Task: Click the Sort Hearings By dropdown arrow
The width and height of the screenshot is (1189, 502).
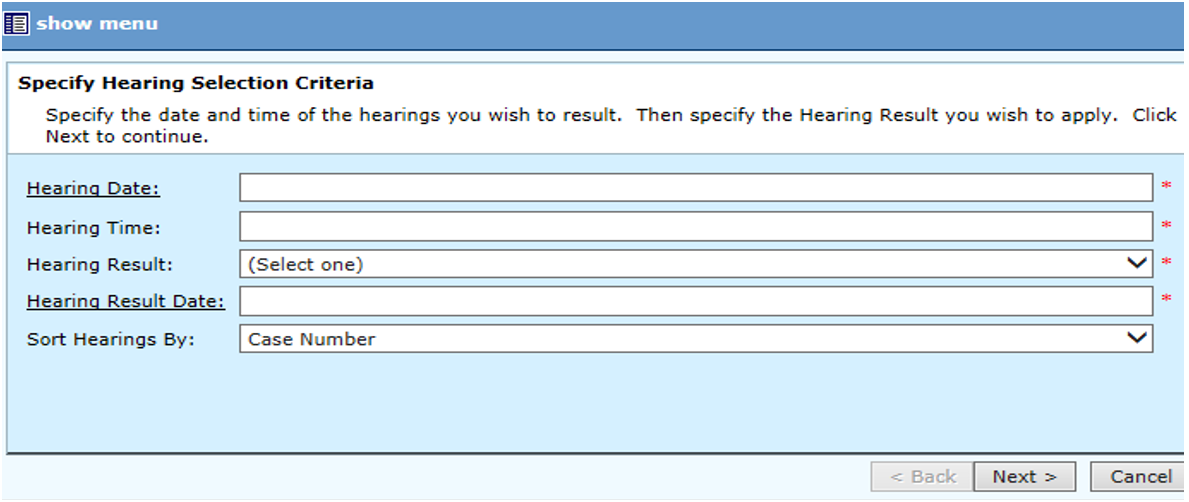Action: [1137, 339]
